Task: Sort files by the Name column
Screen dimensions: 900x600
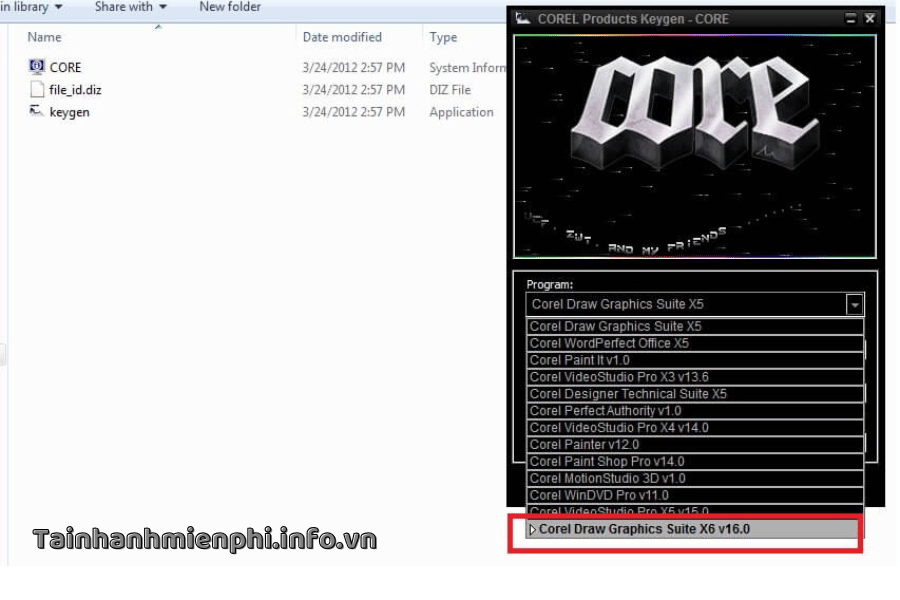Action: [x=45, y=37]
